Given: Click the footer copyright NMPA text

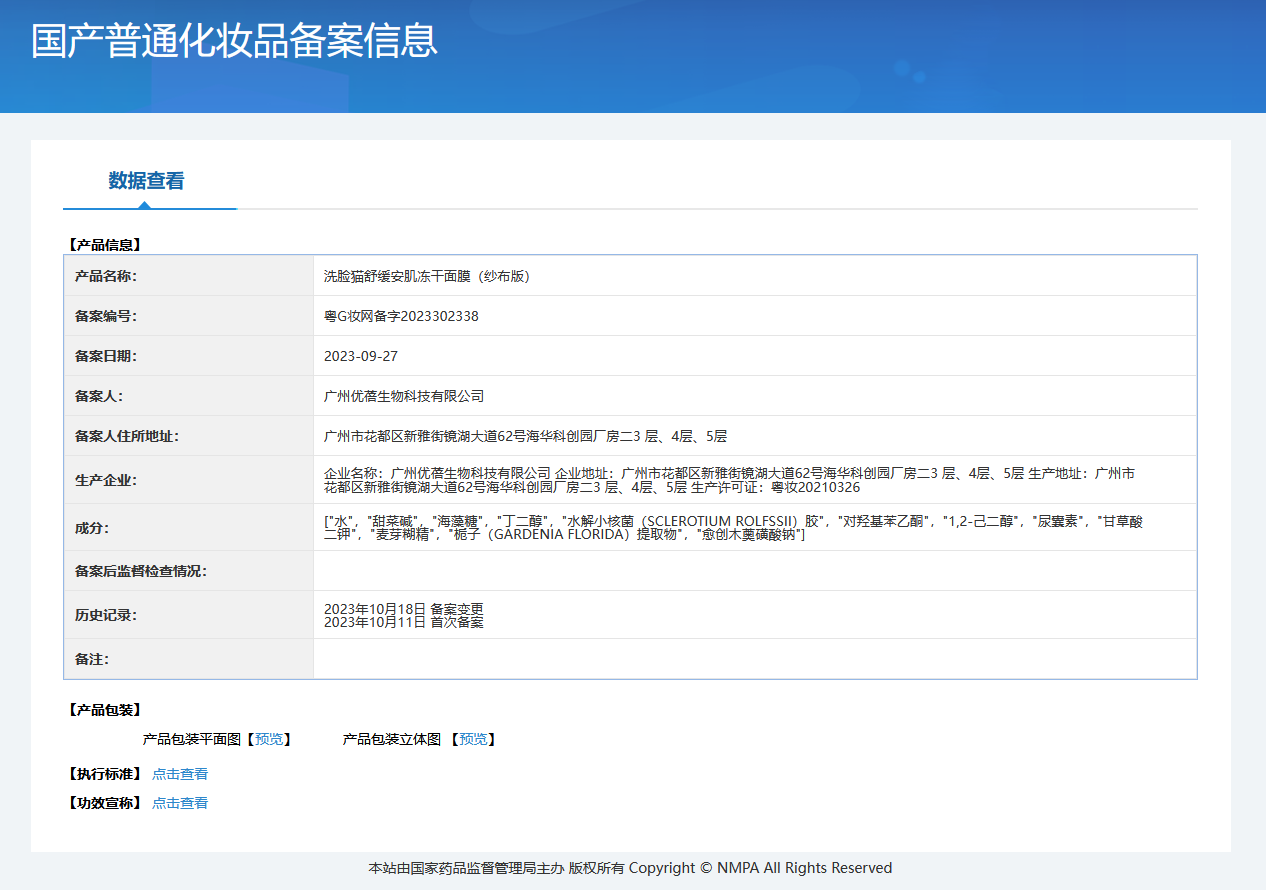Looking at the screenshot, I should click(630, 868).
